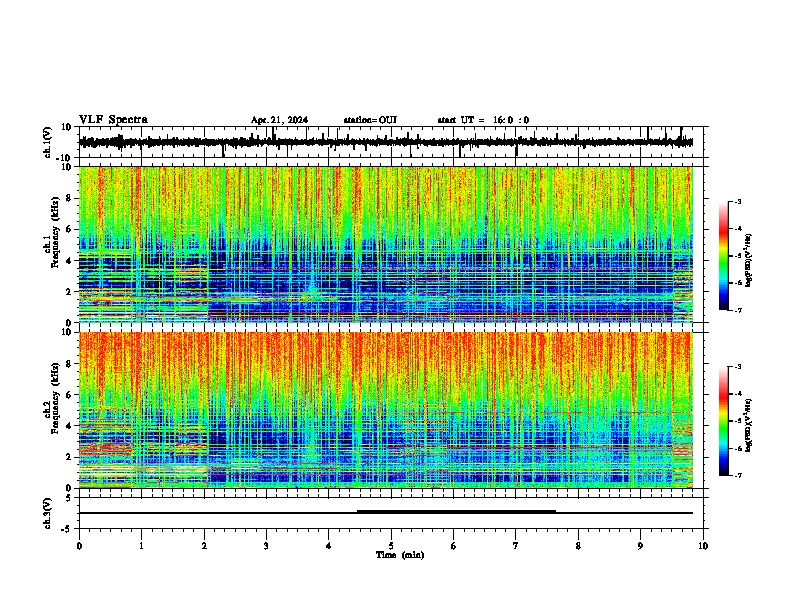The width and height of the screenshot is (792, 612).
Task: Click the thick black segment in ch.3 panel
Action: click(457, 512)
